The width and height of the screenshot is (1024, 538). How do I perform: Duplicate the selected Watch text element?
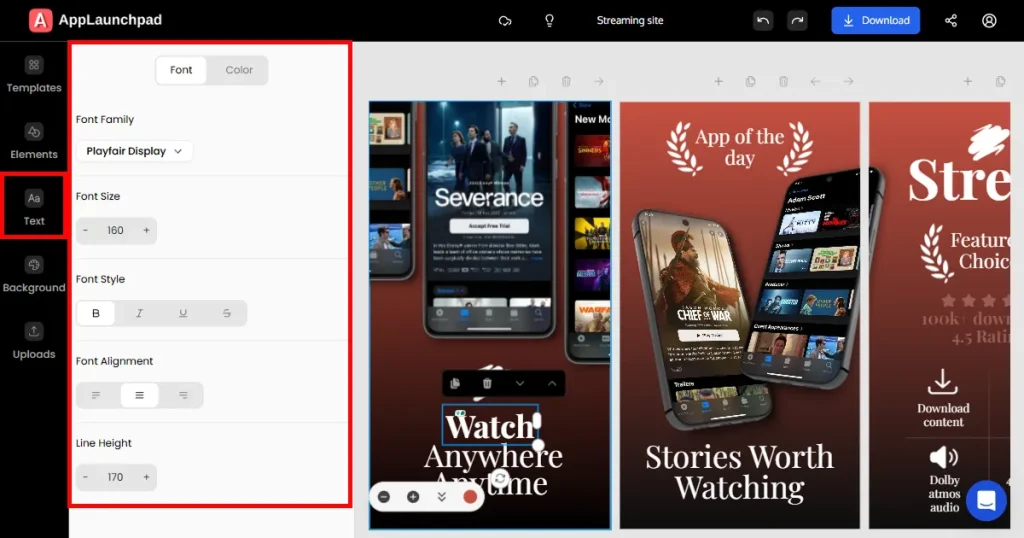tap(455, 383)
